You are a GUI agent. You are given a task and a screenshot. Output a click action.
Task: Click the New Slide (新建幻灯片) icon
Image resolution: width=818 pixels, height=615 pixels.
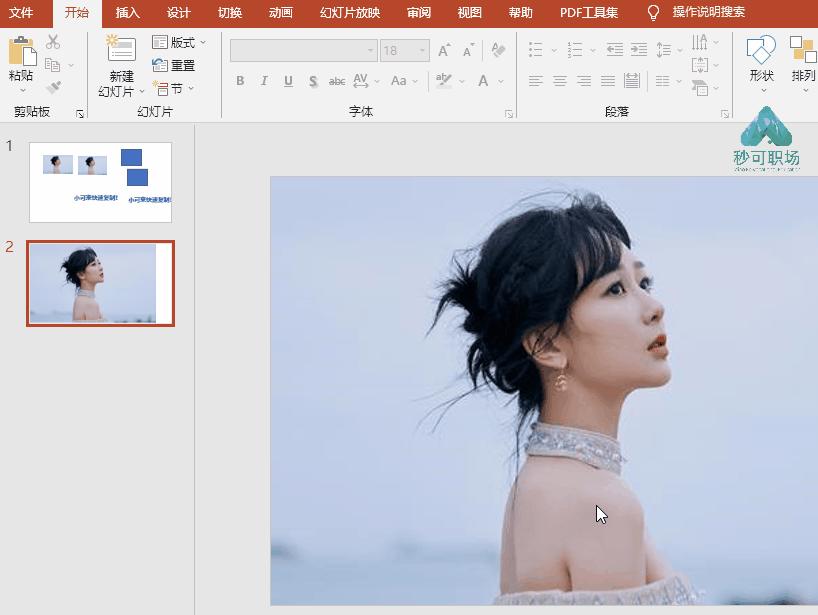pos(121,50)
